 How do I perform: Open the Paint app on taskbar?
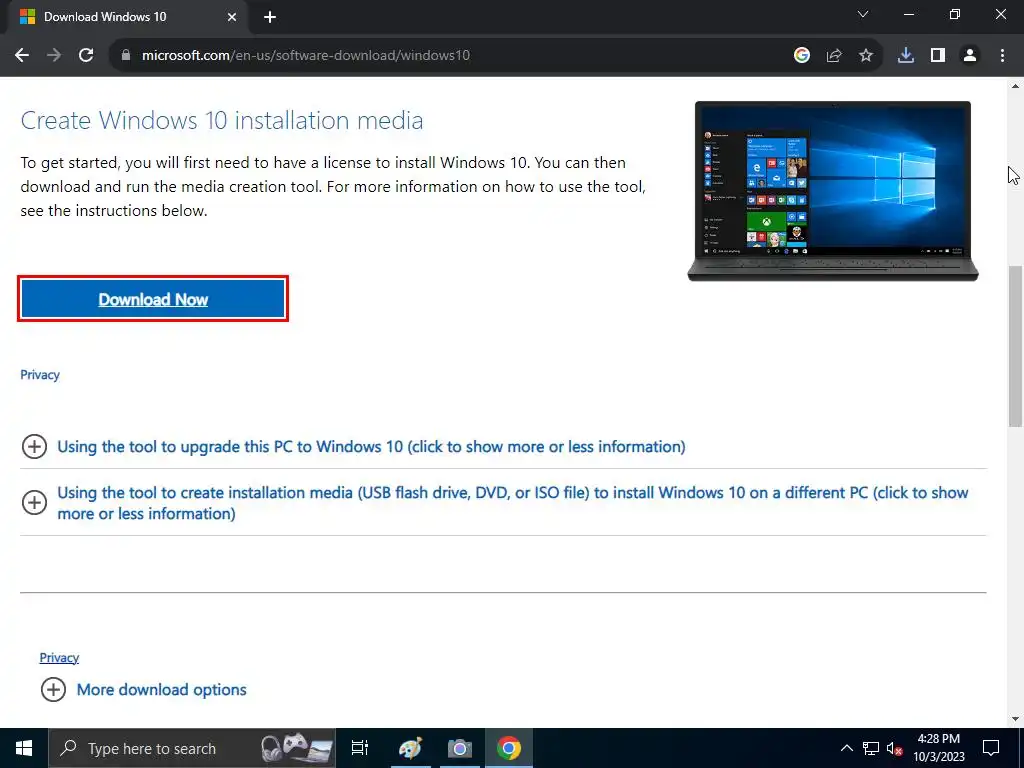point(410,748)
